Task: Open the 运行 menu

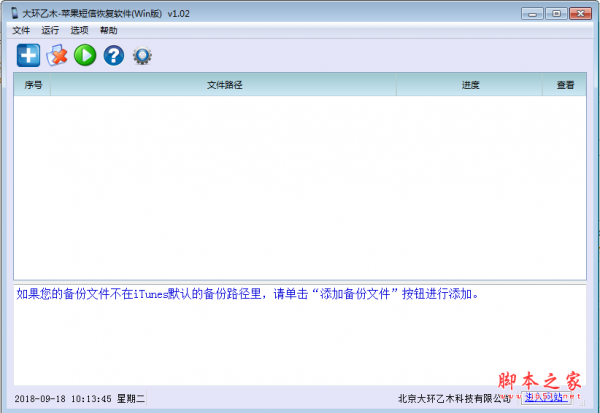Action: click(50, 30)
